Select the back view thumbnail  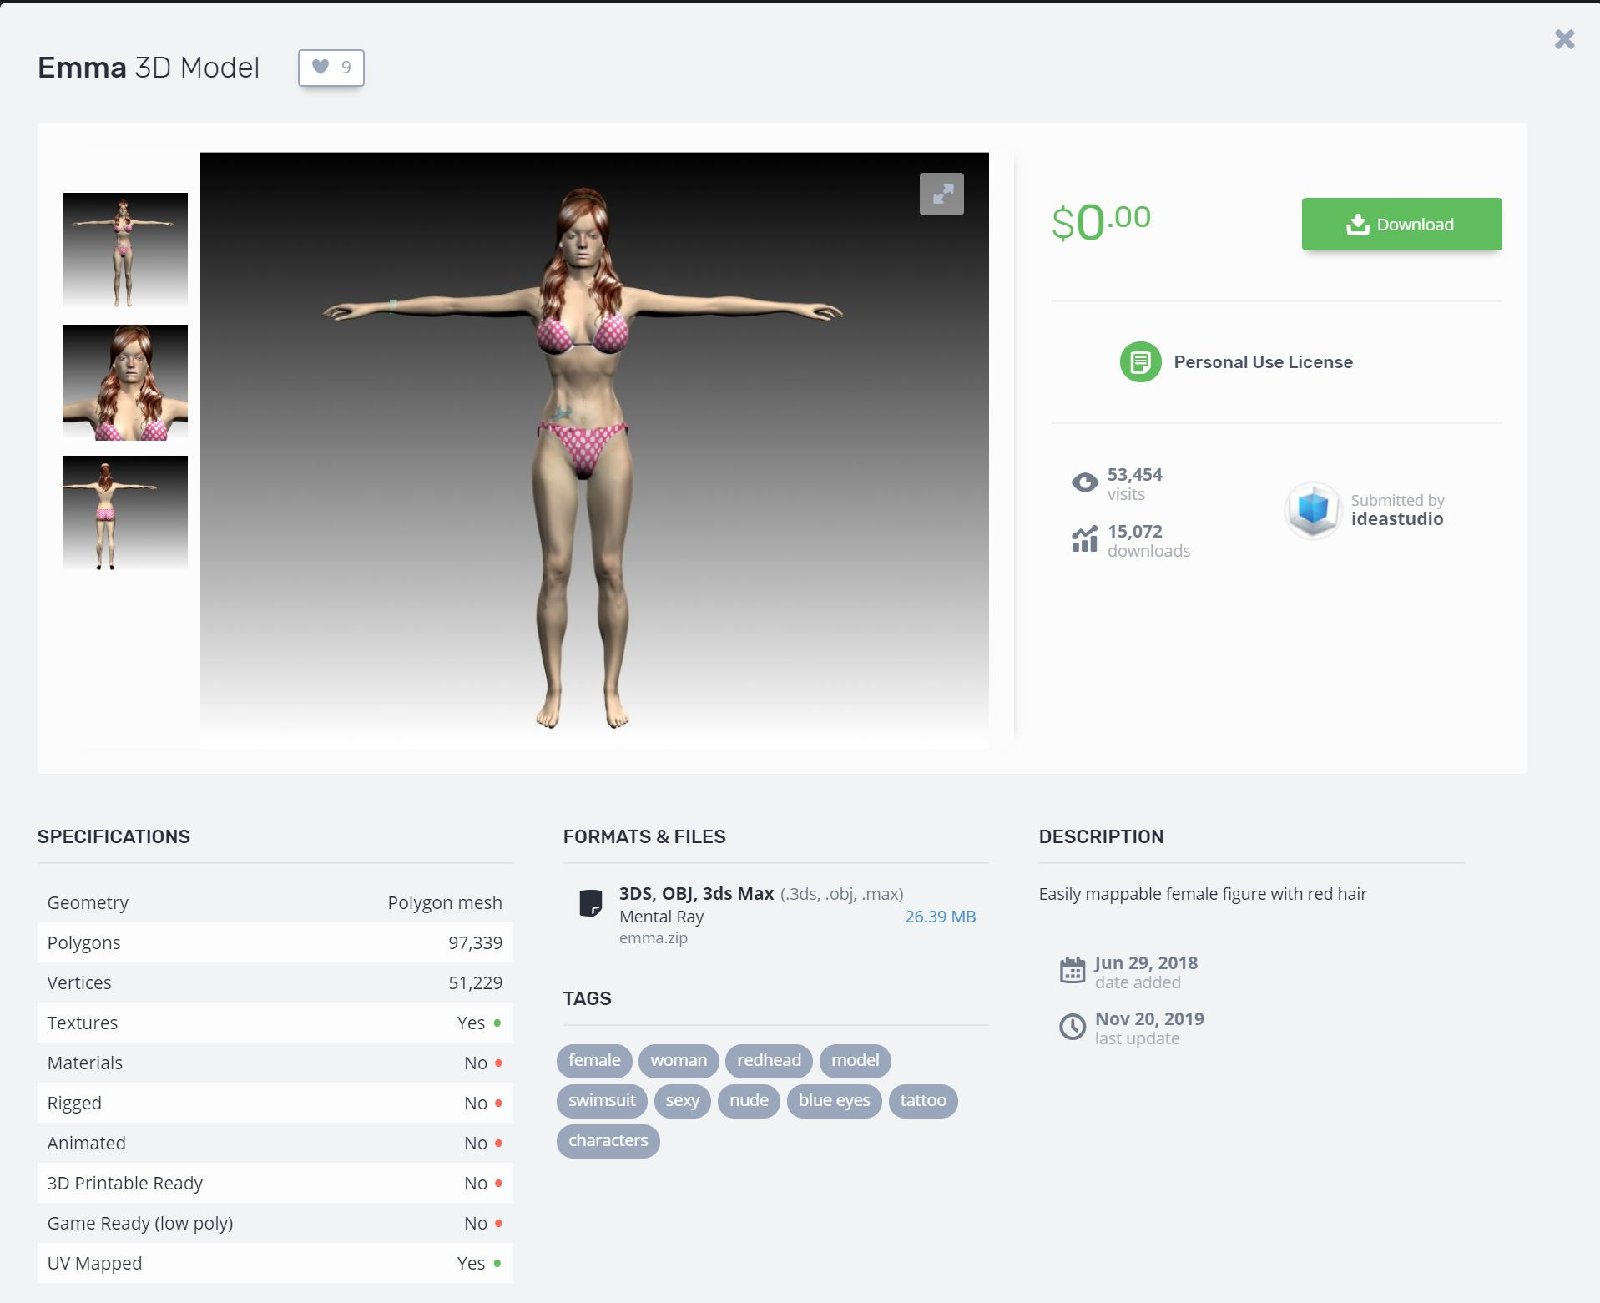(x=125, y=513)
